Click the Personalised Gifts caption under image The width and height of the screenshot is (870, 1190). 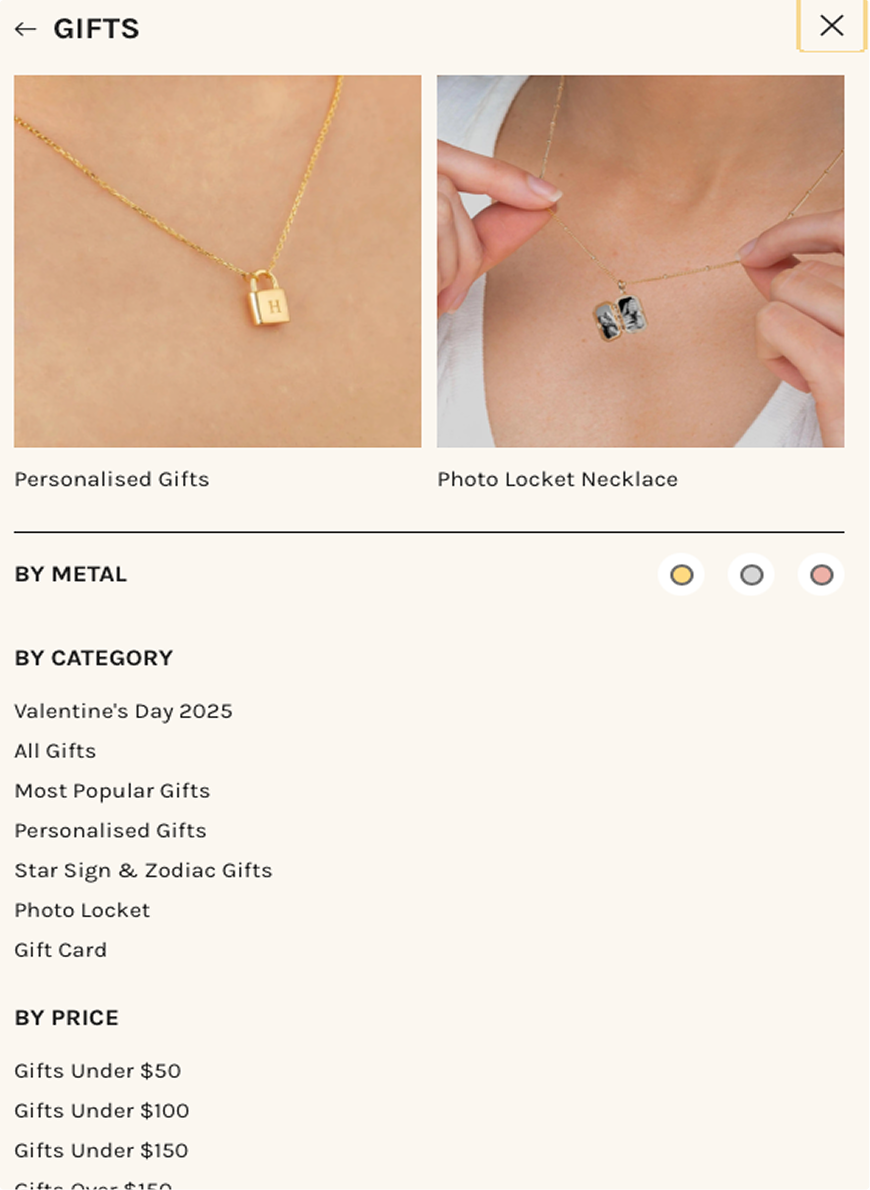(x=112, y=479)
